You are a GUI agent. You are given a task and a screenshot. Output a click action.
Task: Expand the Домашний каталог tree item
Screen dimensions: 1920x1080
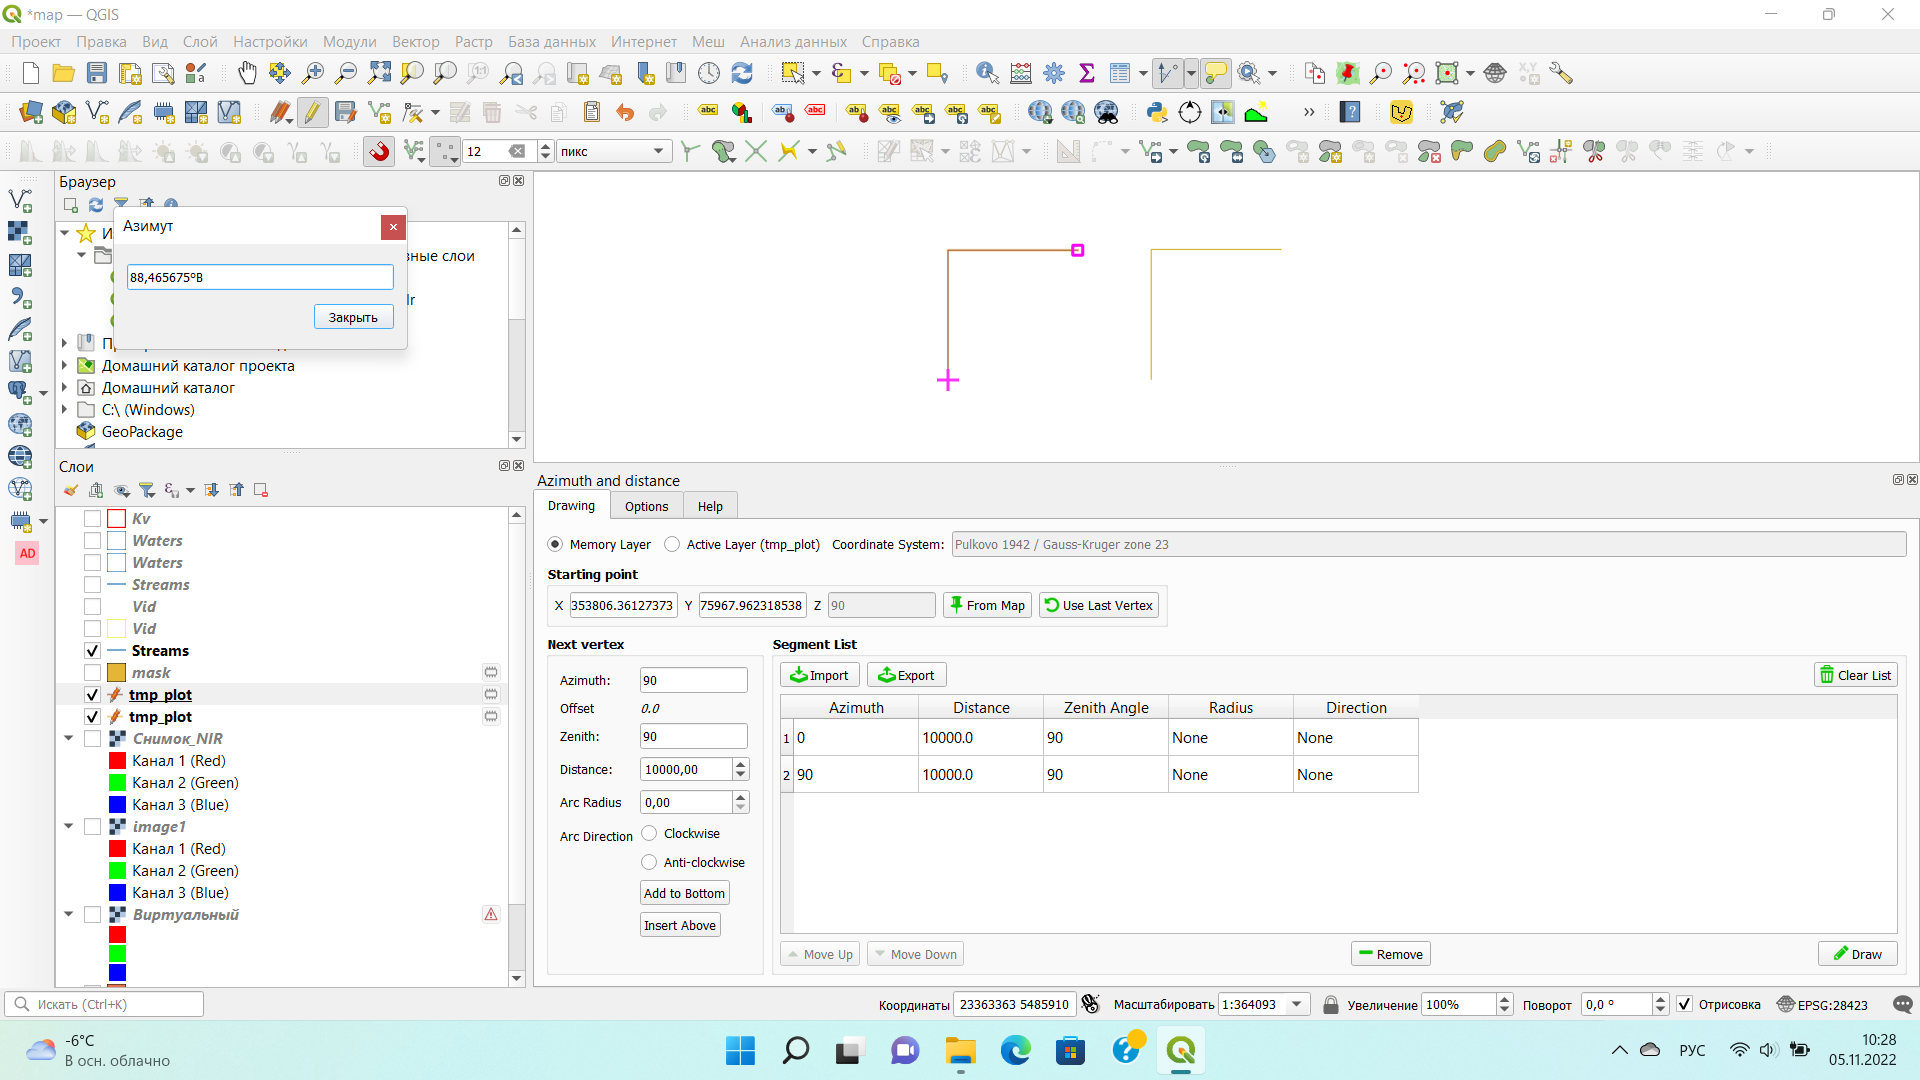(x=64, y=388)
